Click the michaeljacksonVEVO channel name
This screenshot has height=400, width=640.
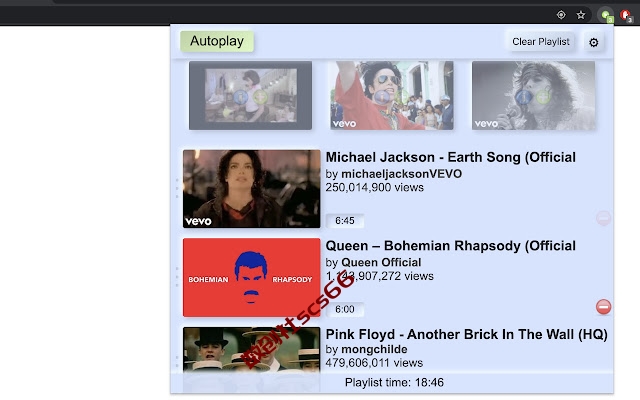tap(402, 174)
